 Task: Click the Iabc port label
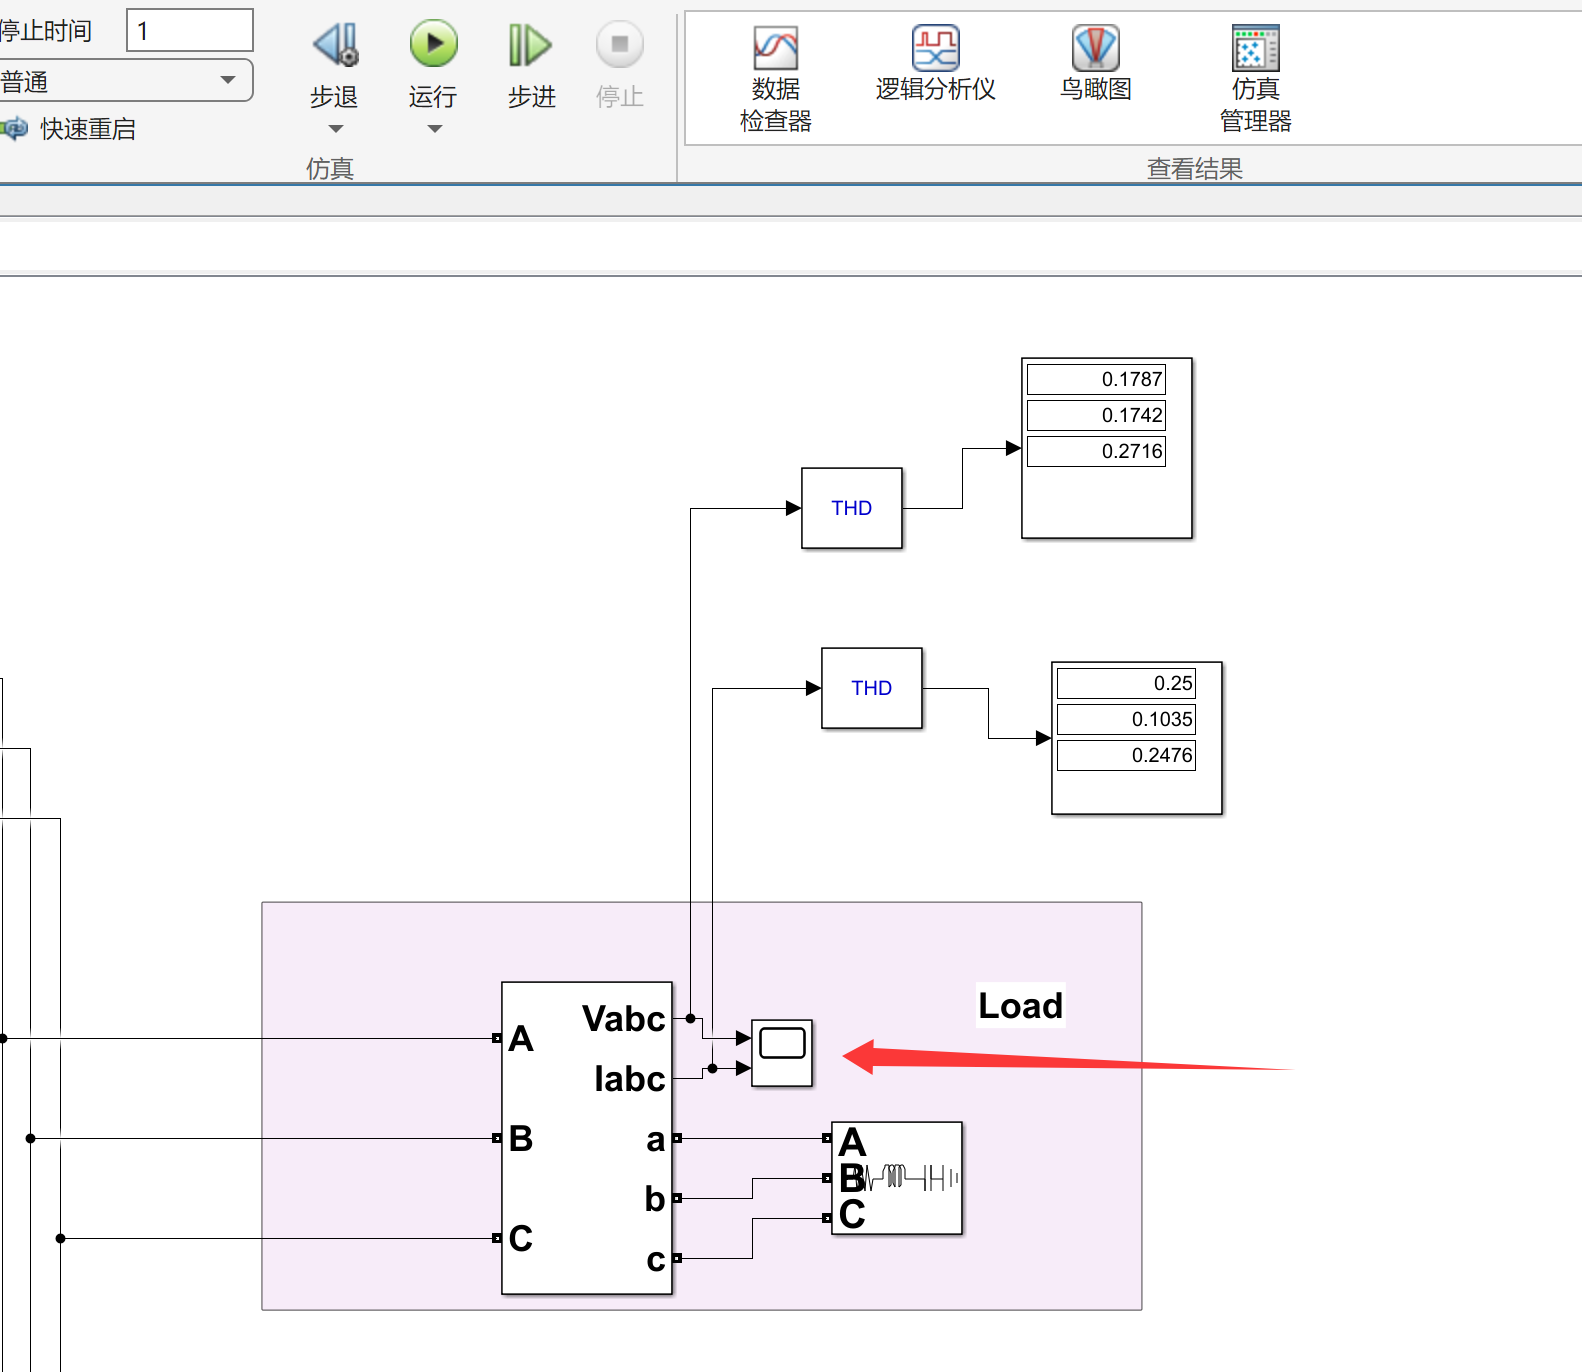pos(629,1079)
